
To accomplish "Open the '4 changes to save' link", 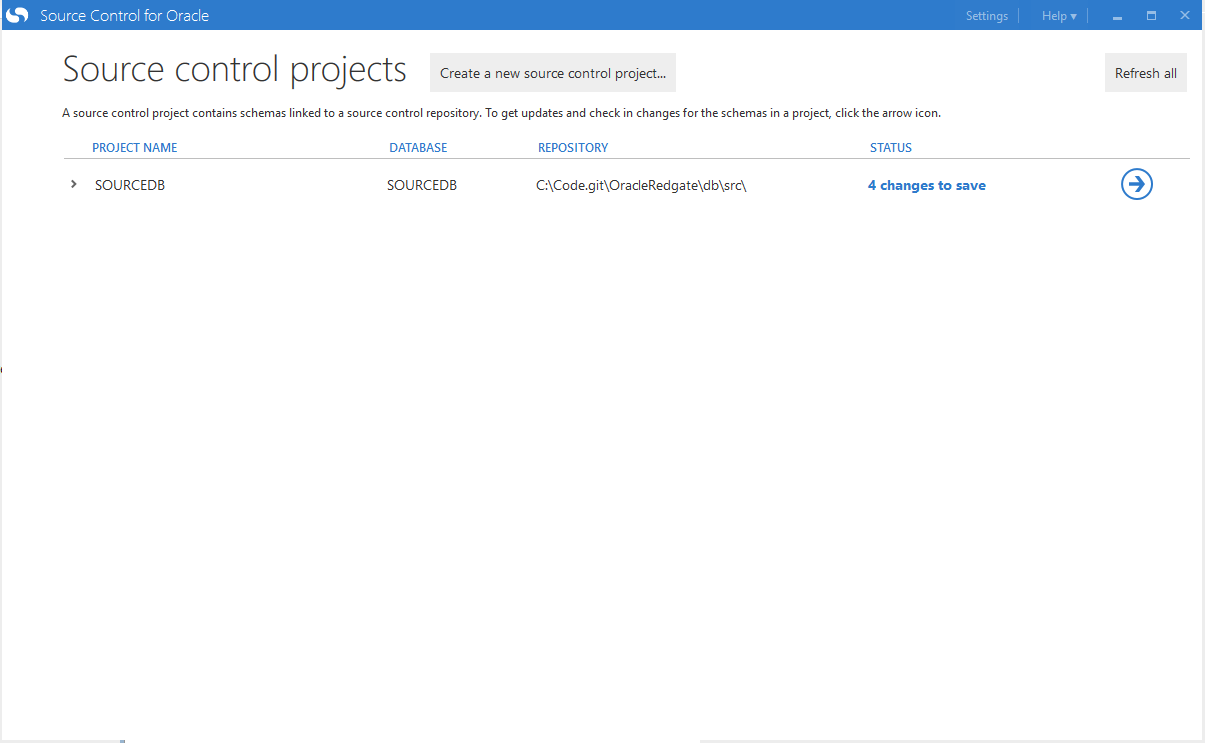I will [926, 186].
